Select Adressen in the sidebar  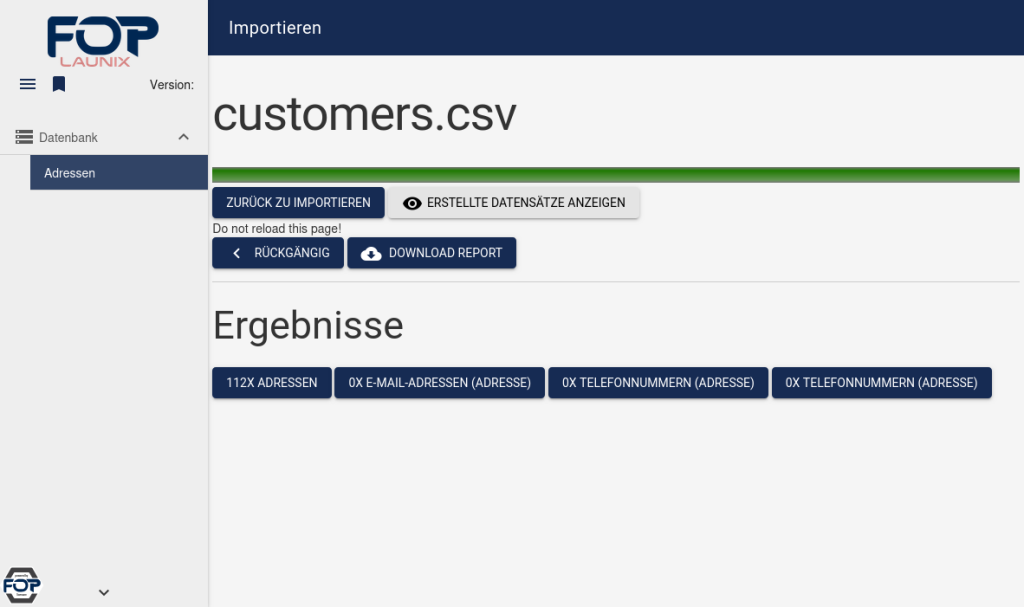tap(69, 172)
